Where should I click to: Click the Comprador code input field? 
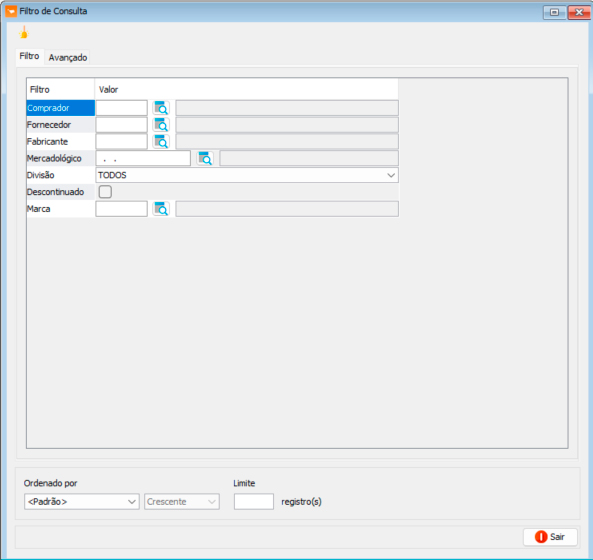tap(121, 108)
